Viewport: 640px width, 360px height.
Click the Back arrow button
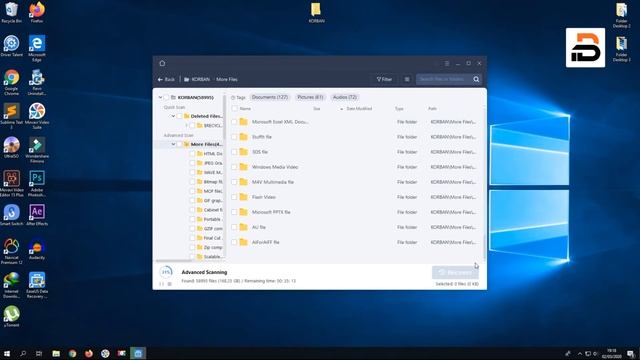click(166, 80)
